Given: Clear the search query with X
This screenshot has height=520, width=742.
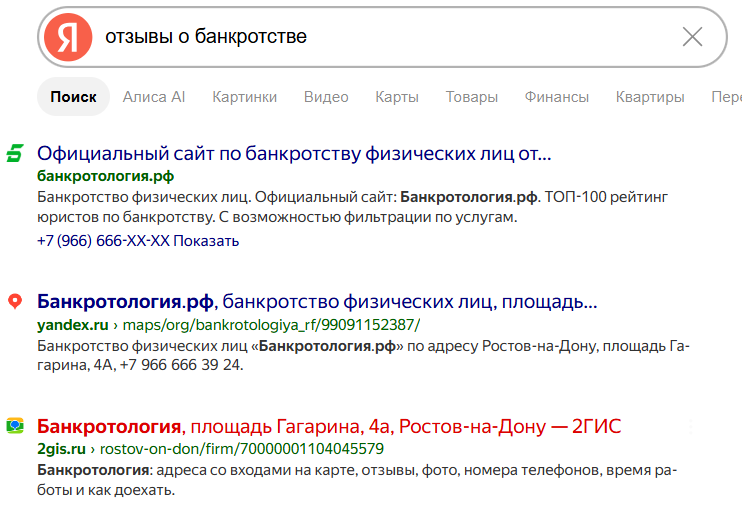Looking at the screenshot, I should pos(692,37).
